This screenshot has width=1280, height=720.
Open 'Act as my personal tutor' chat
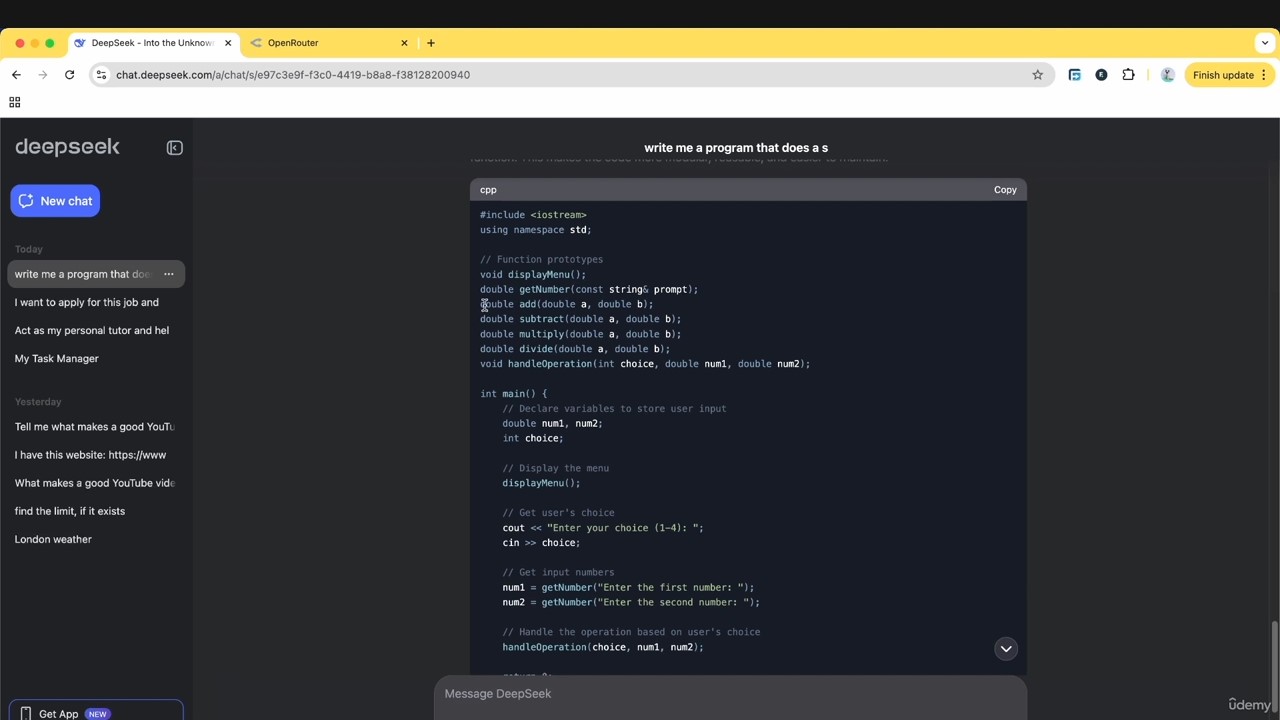point(92,330)
